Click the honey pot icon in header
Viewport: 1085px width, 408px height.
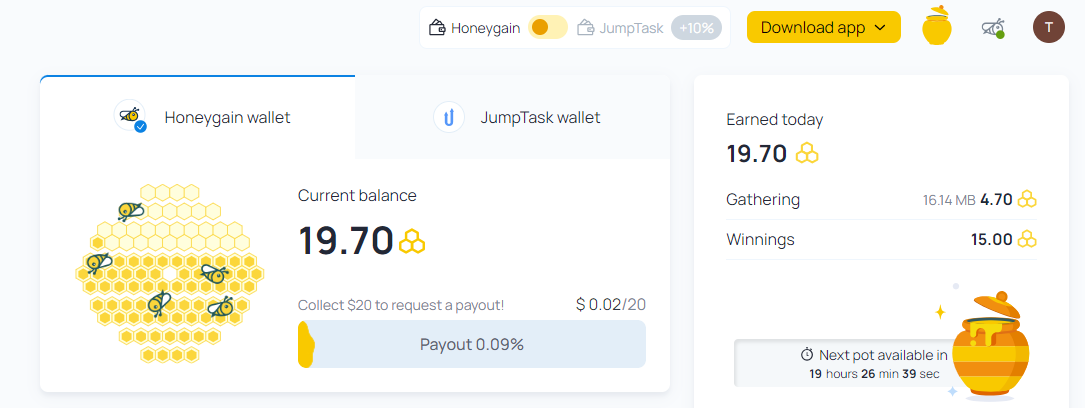click(937, 26)
